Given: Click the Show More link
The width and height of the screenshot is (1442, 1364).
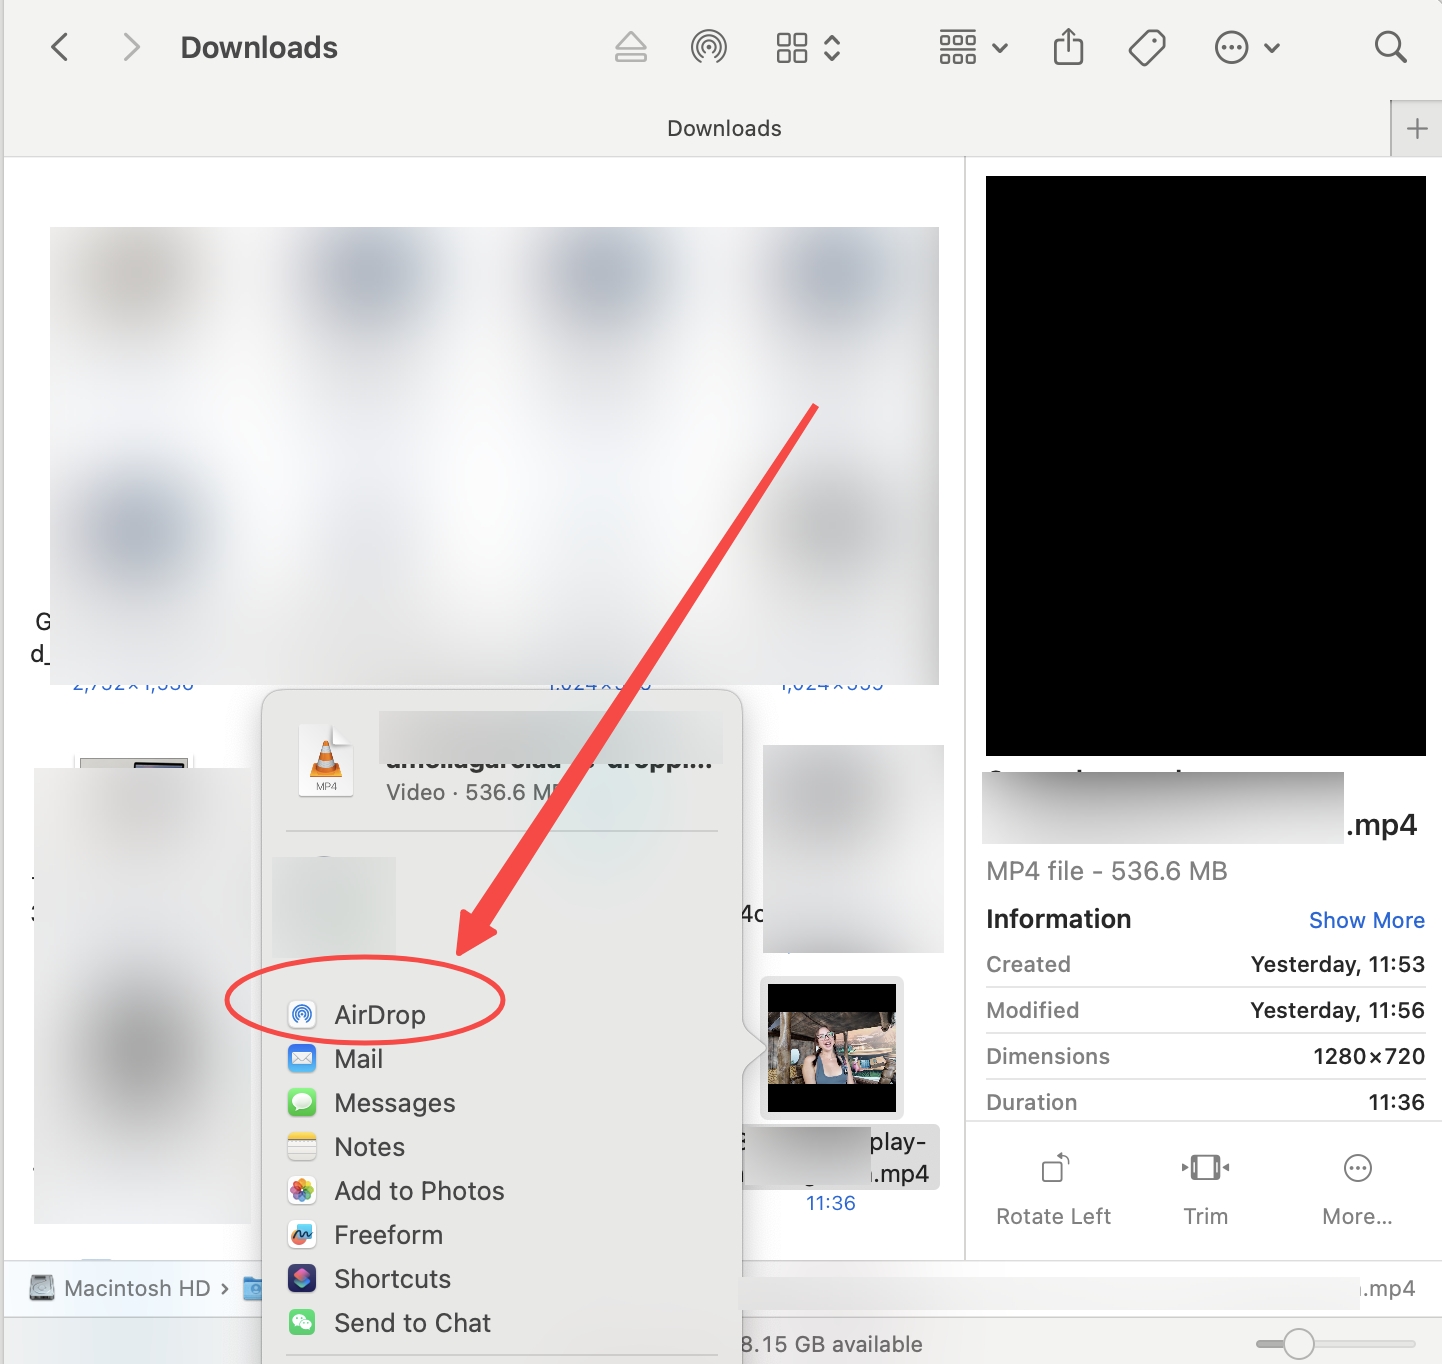Looking at the screenshot, I should click(x=1366, y=920).
